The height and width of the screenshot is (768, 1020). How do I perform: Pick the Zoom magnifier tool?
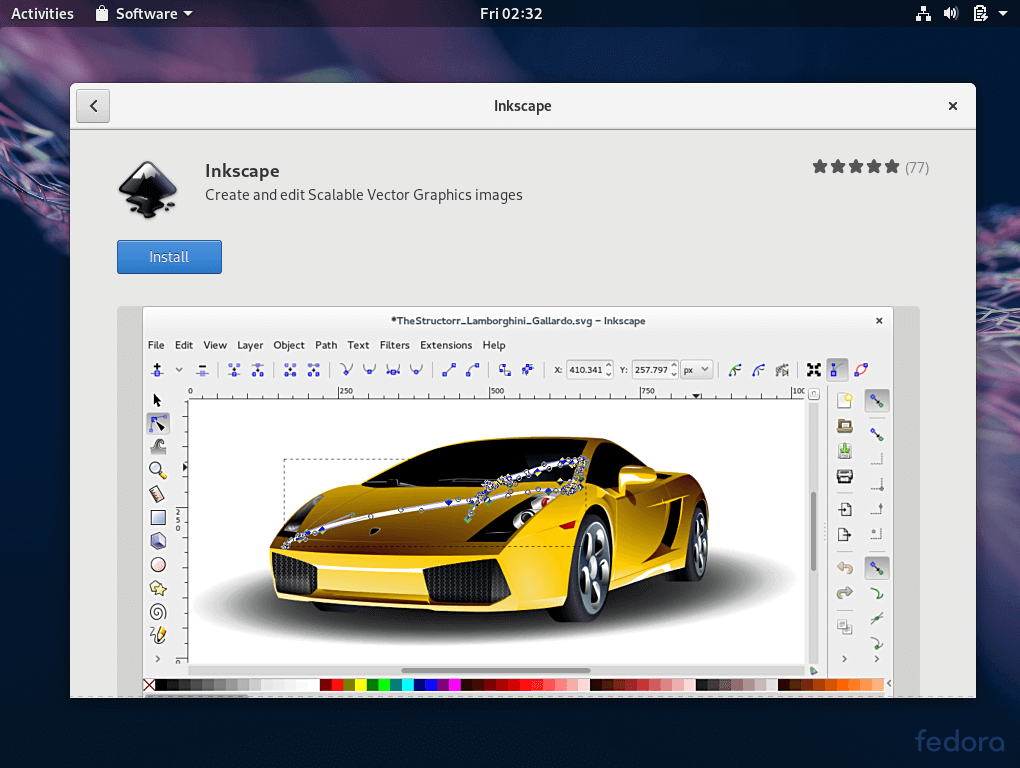pyautogui.click(x=157, y=470)
